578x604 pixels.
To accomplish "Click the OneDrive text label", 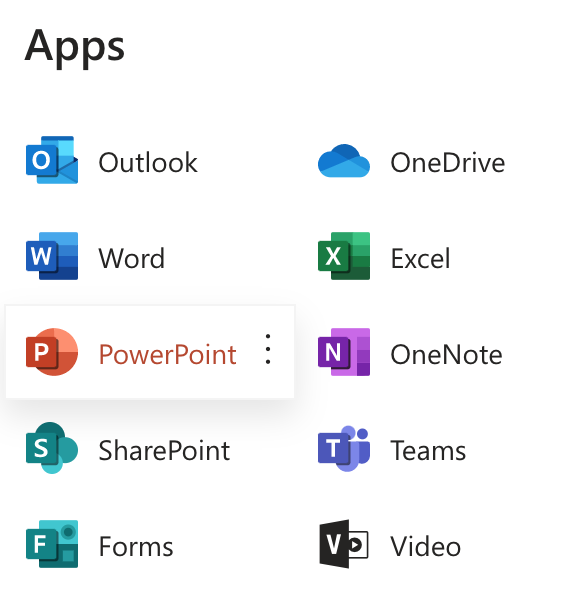I will pyautogui.click(x=447, y=162).
